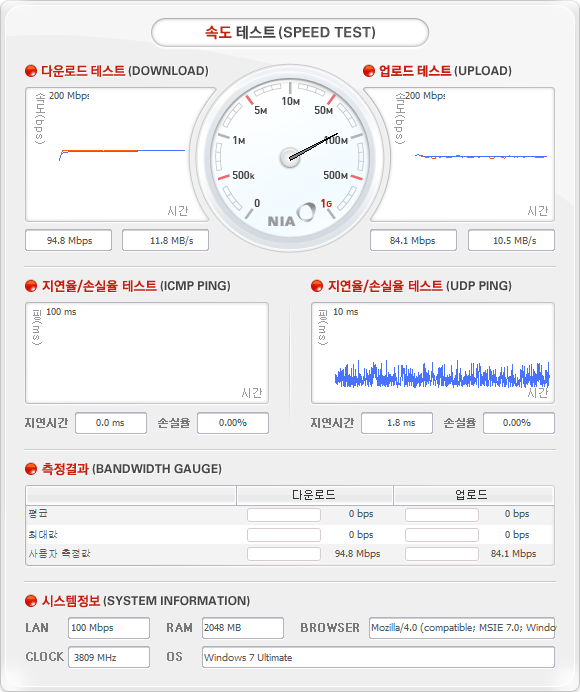Click the 94.8 Mbps value in results table
Screen dimensions: 580x692
358,553
